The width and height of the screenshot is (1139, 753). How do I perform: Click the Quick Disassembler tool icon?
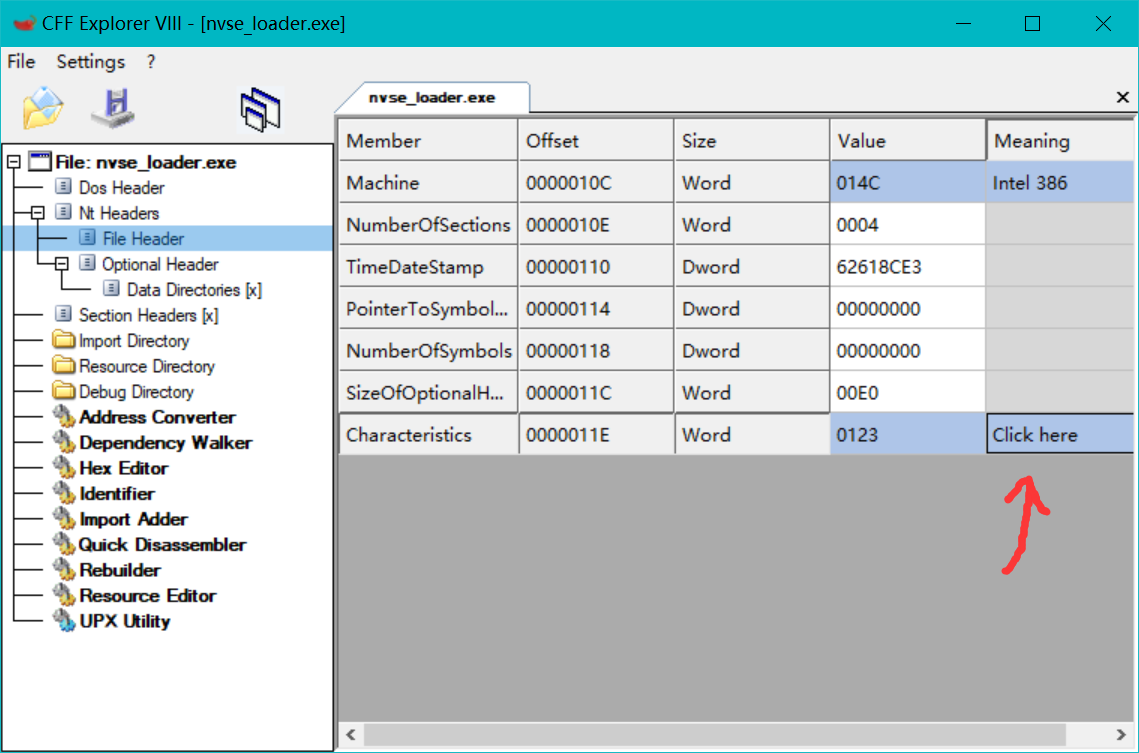point(64,544)
